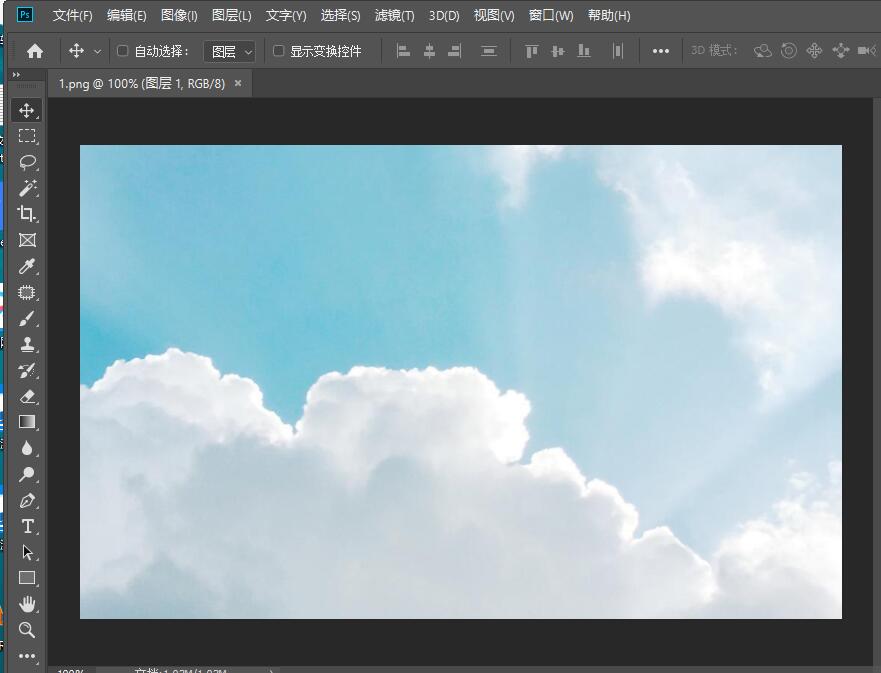
Task: Open the 图层(L) menu
Action: (231, 16)
